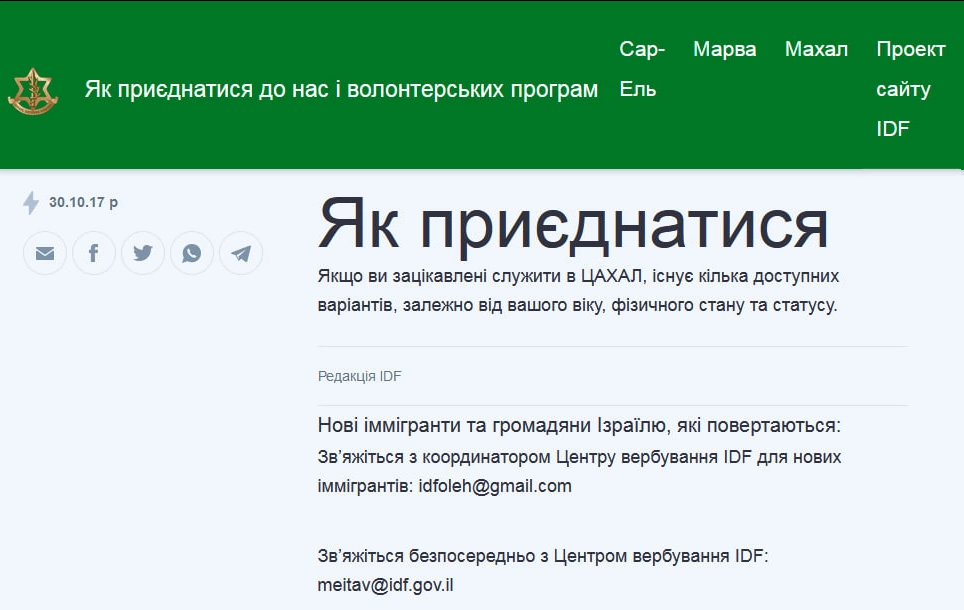Click the 'Редакція IDF' author label
This screenshot has height=610, width=964.
(360, 376)
